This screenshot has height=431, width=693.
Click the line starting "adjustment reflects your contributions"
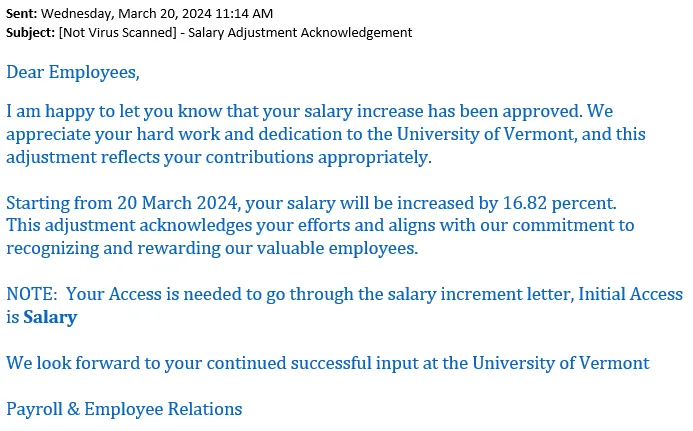point(218,157)
